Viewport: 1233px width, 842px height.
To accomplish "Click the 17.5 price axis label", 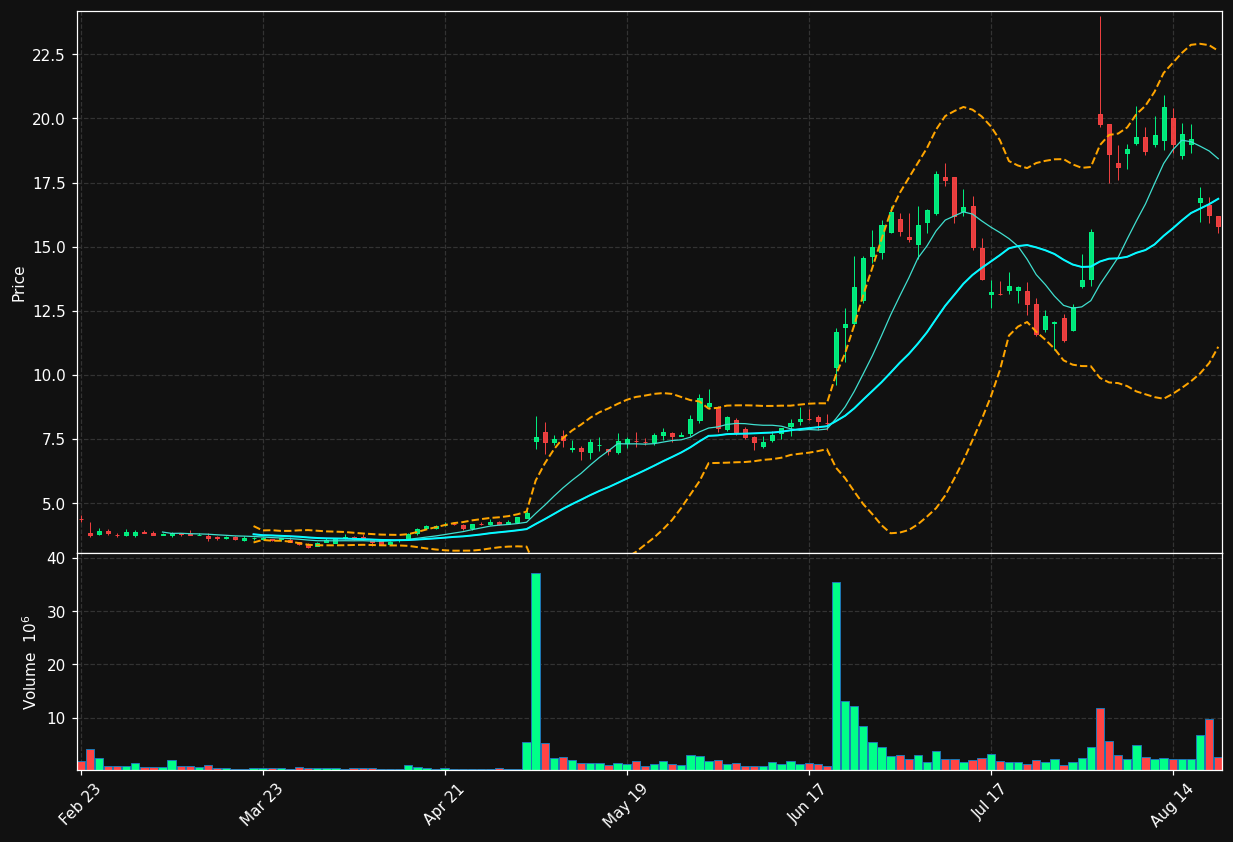I will (48, 183).
